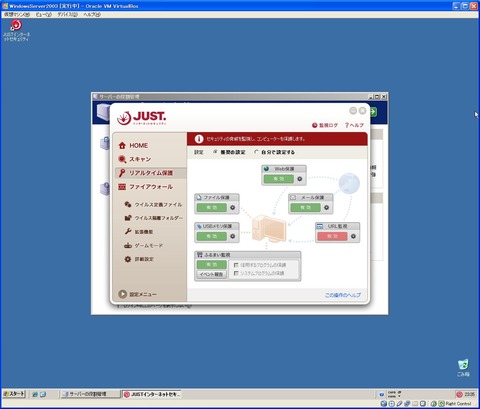The width and height of the screenshot is (480, 409).
Task: Open デバイス menu in VirtualBox
Action: coord(68,14)
